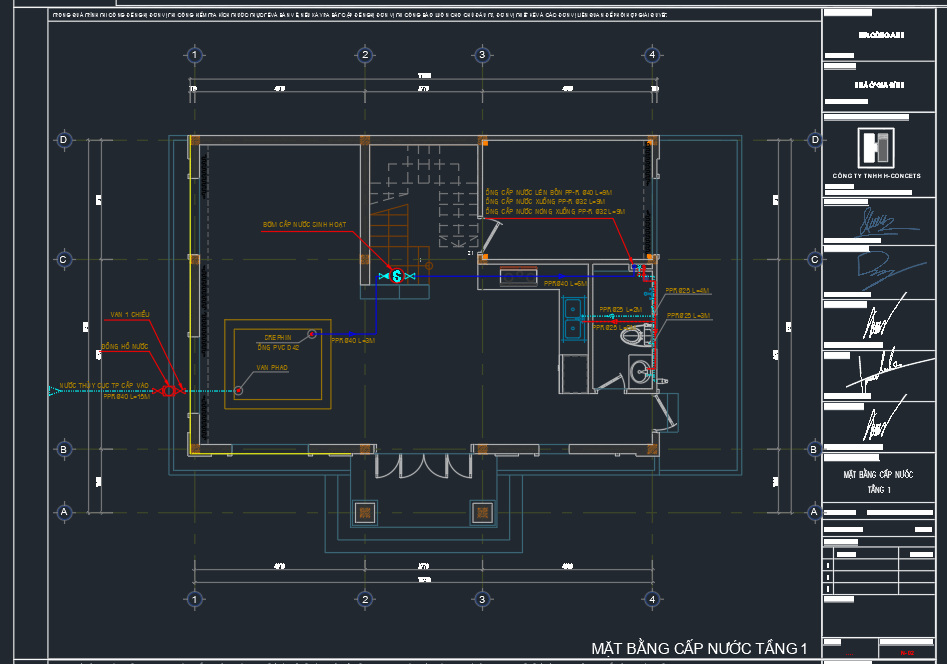Click the "ĐỒNG HỒ NƯỚC" label
The height and width of the screenshot is (664, 947).
click(x=124, y=346)
